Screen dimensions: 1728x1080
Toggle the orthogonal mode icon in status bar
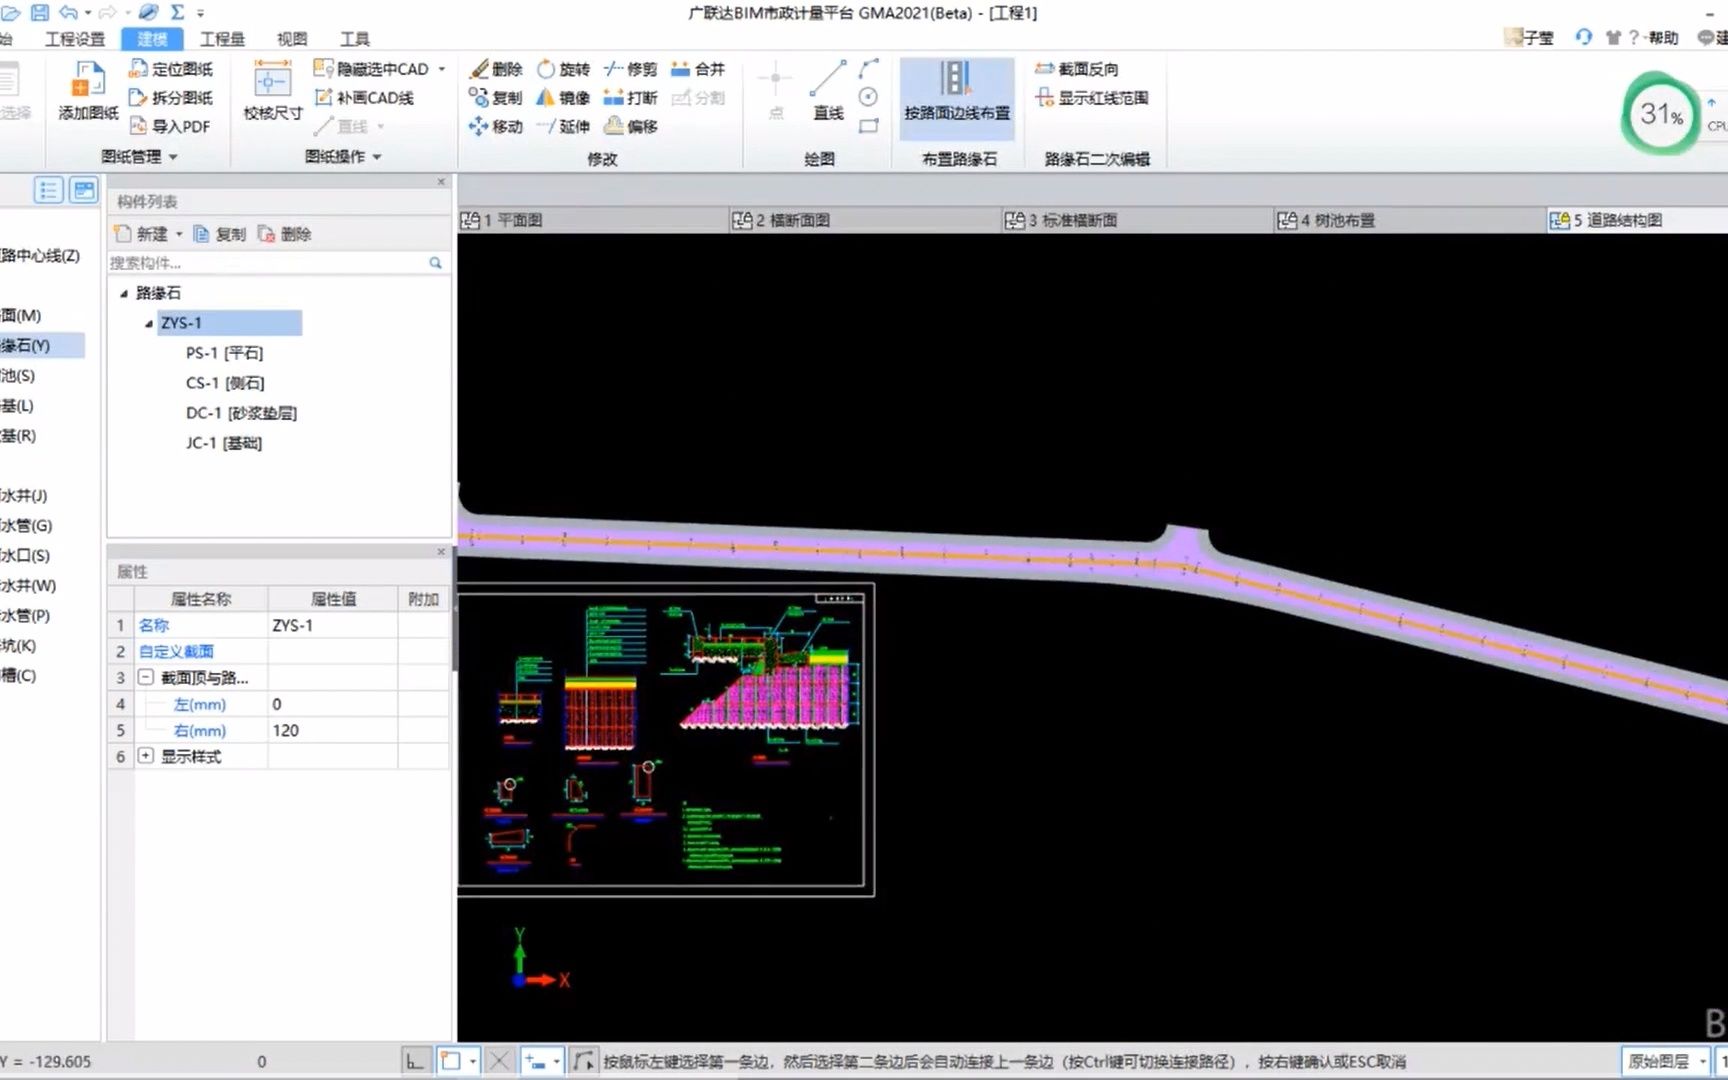click(x=415, y=1061)
